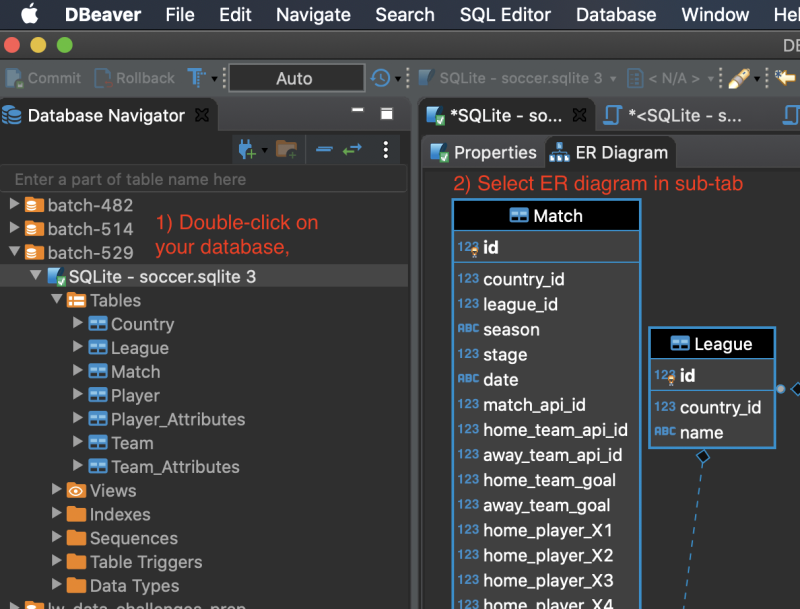
Task: Open the transaction mode Auto dropdown
Action: 296,78
